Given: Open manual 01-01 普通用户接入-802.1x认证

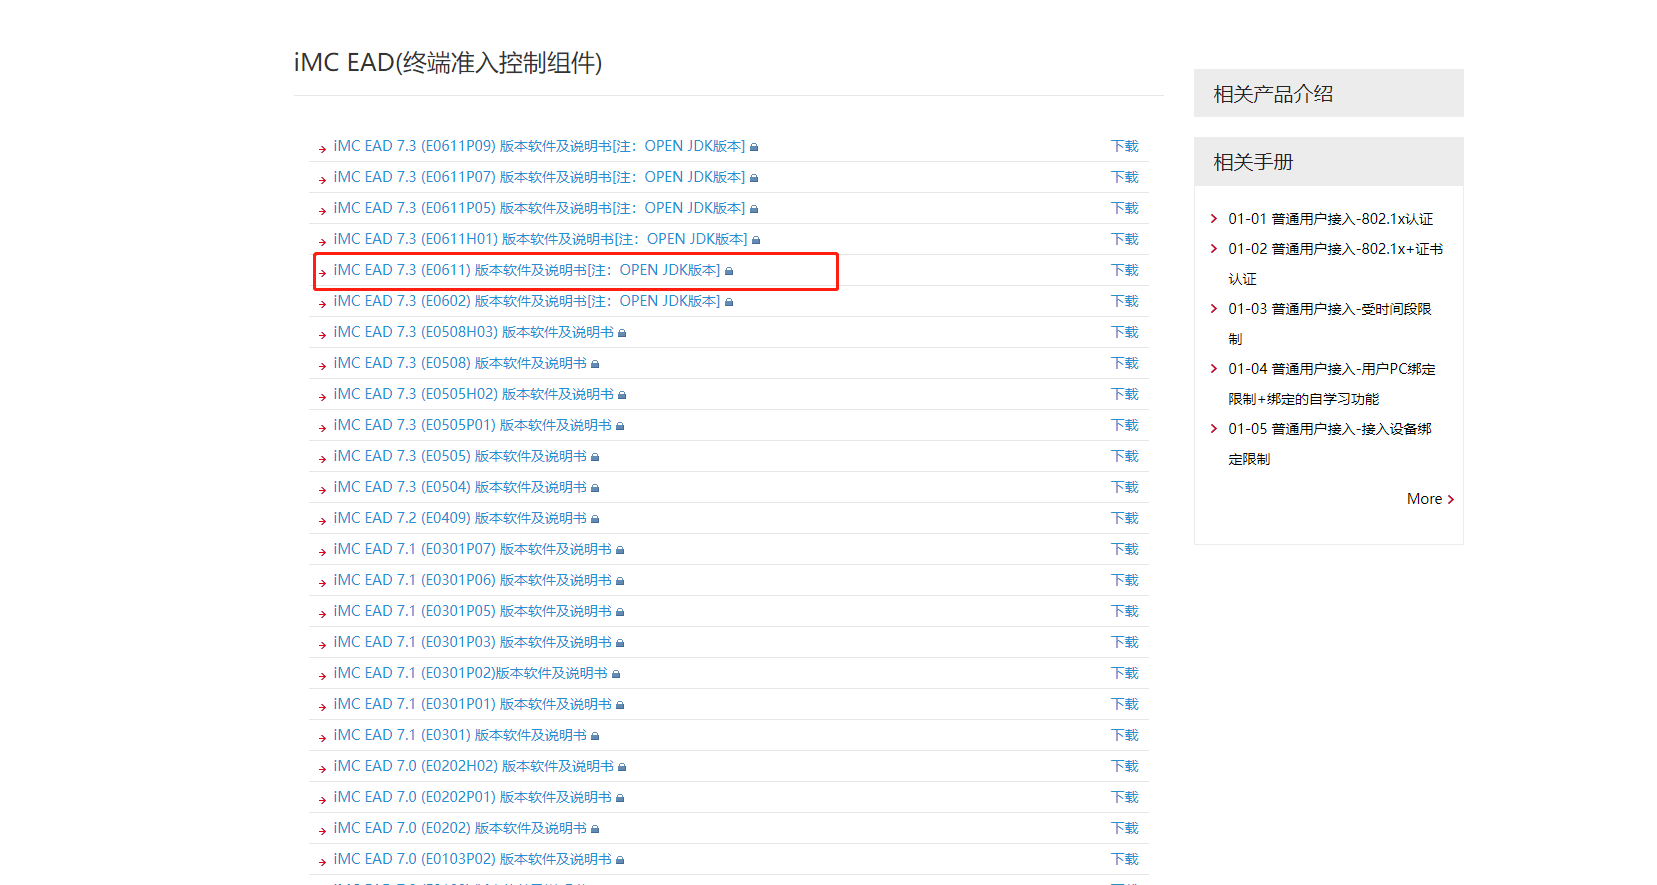Looking at the screenshot, I should (x=1331, y=219).
